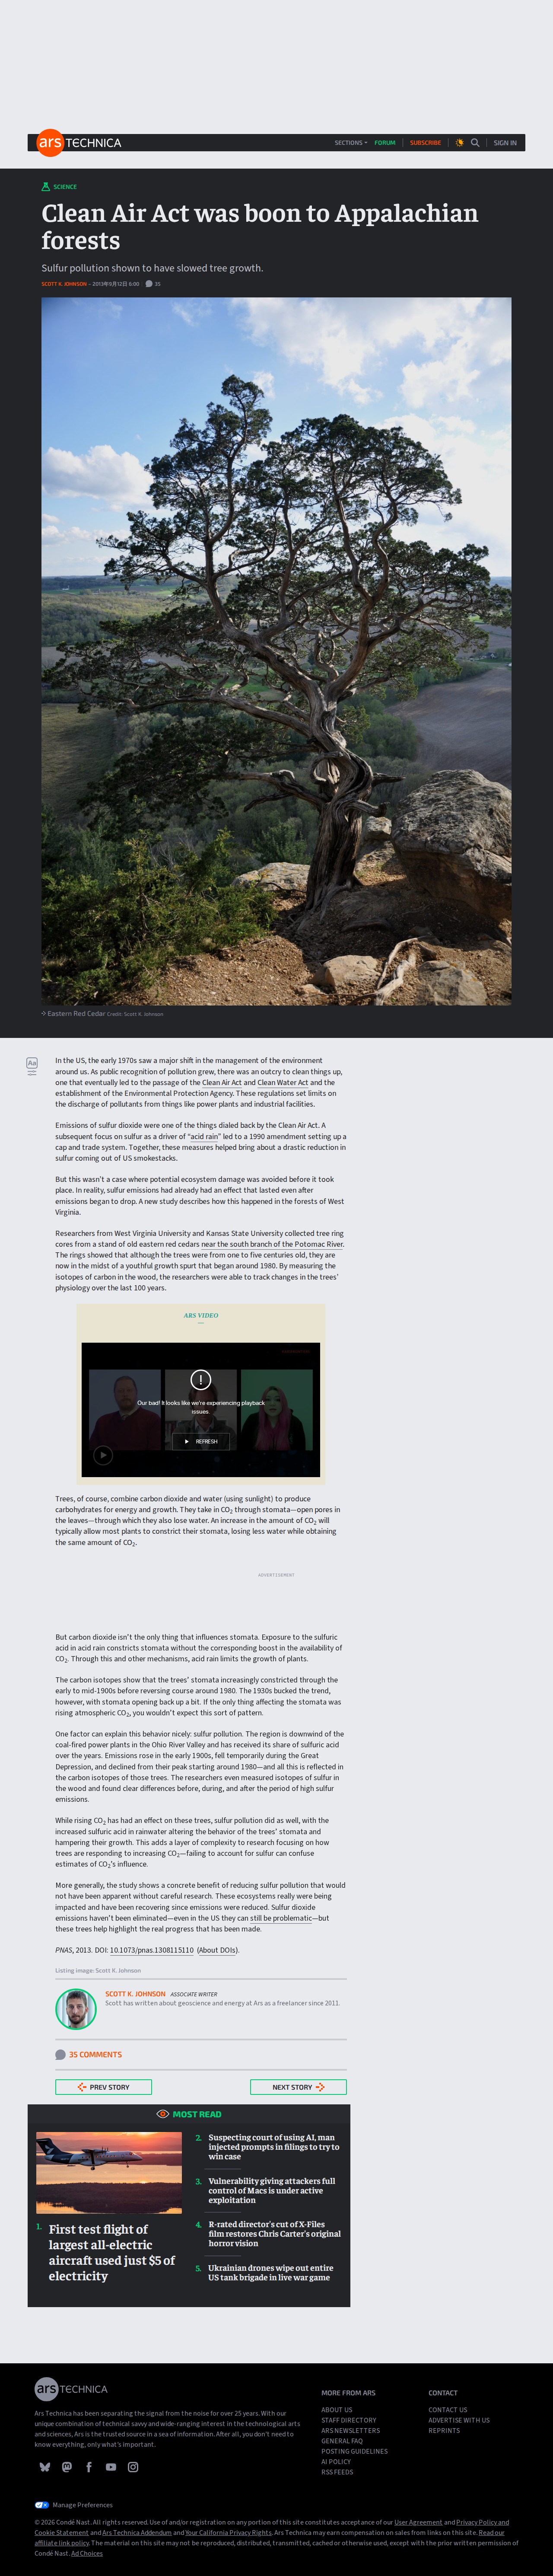Viewport: 553px width, 2576px height.
Task: Open the "acid rain" article link
Action: [203, 1136]
